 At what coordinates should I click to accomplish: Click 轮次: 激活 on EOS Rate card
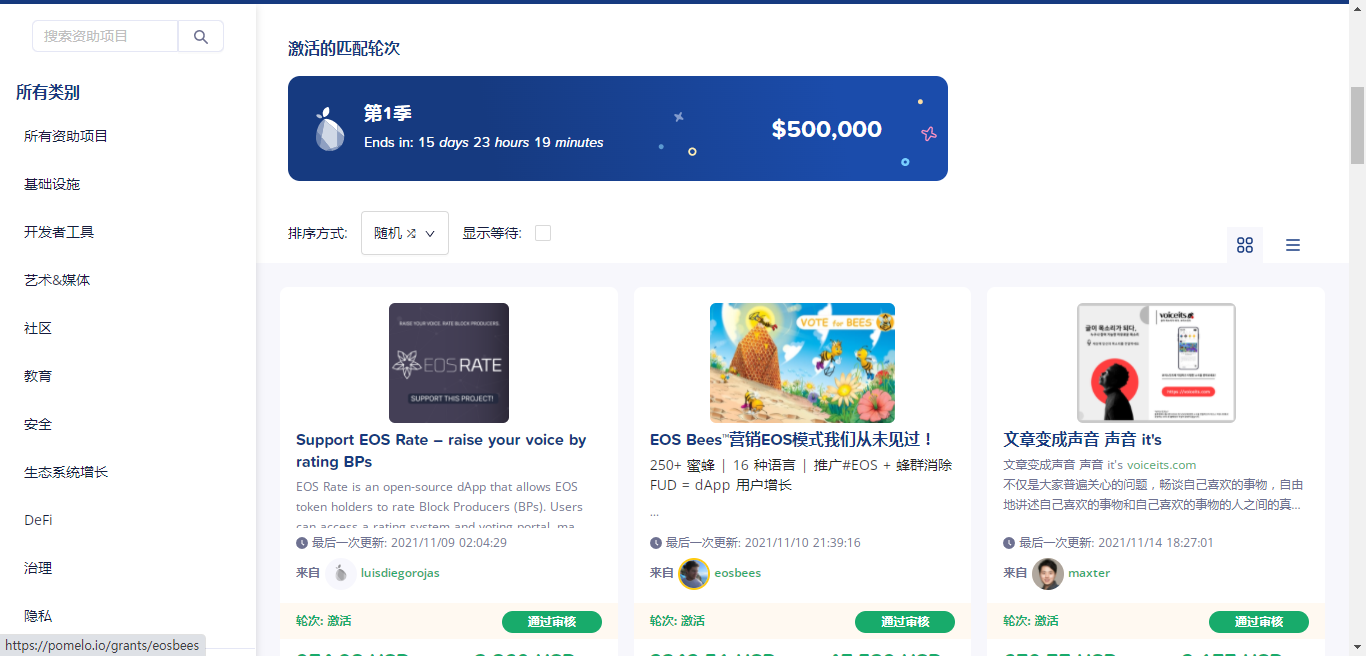coord(324,621)
